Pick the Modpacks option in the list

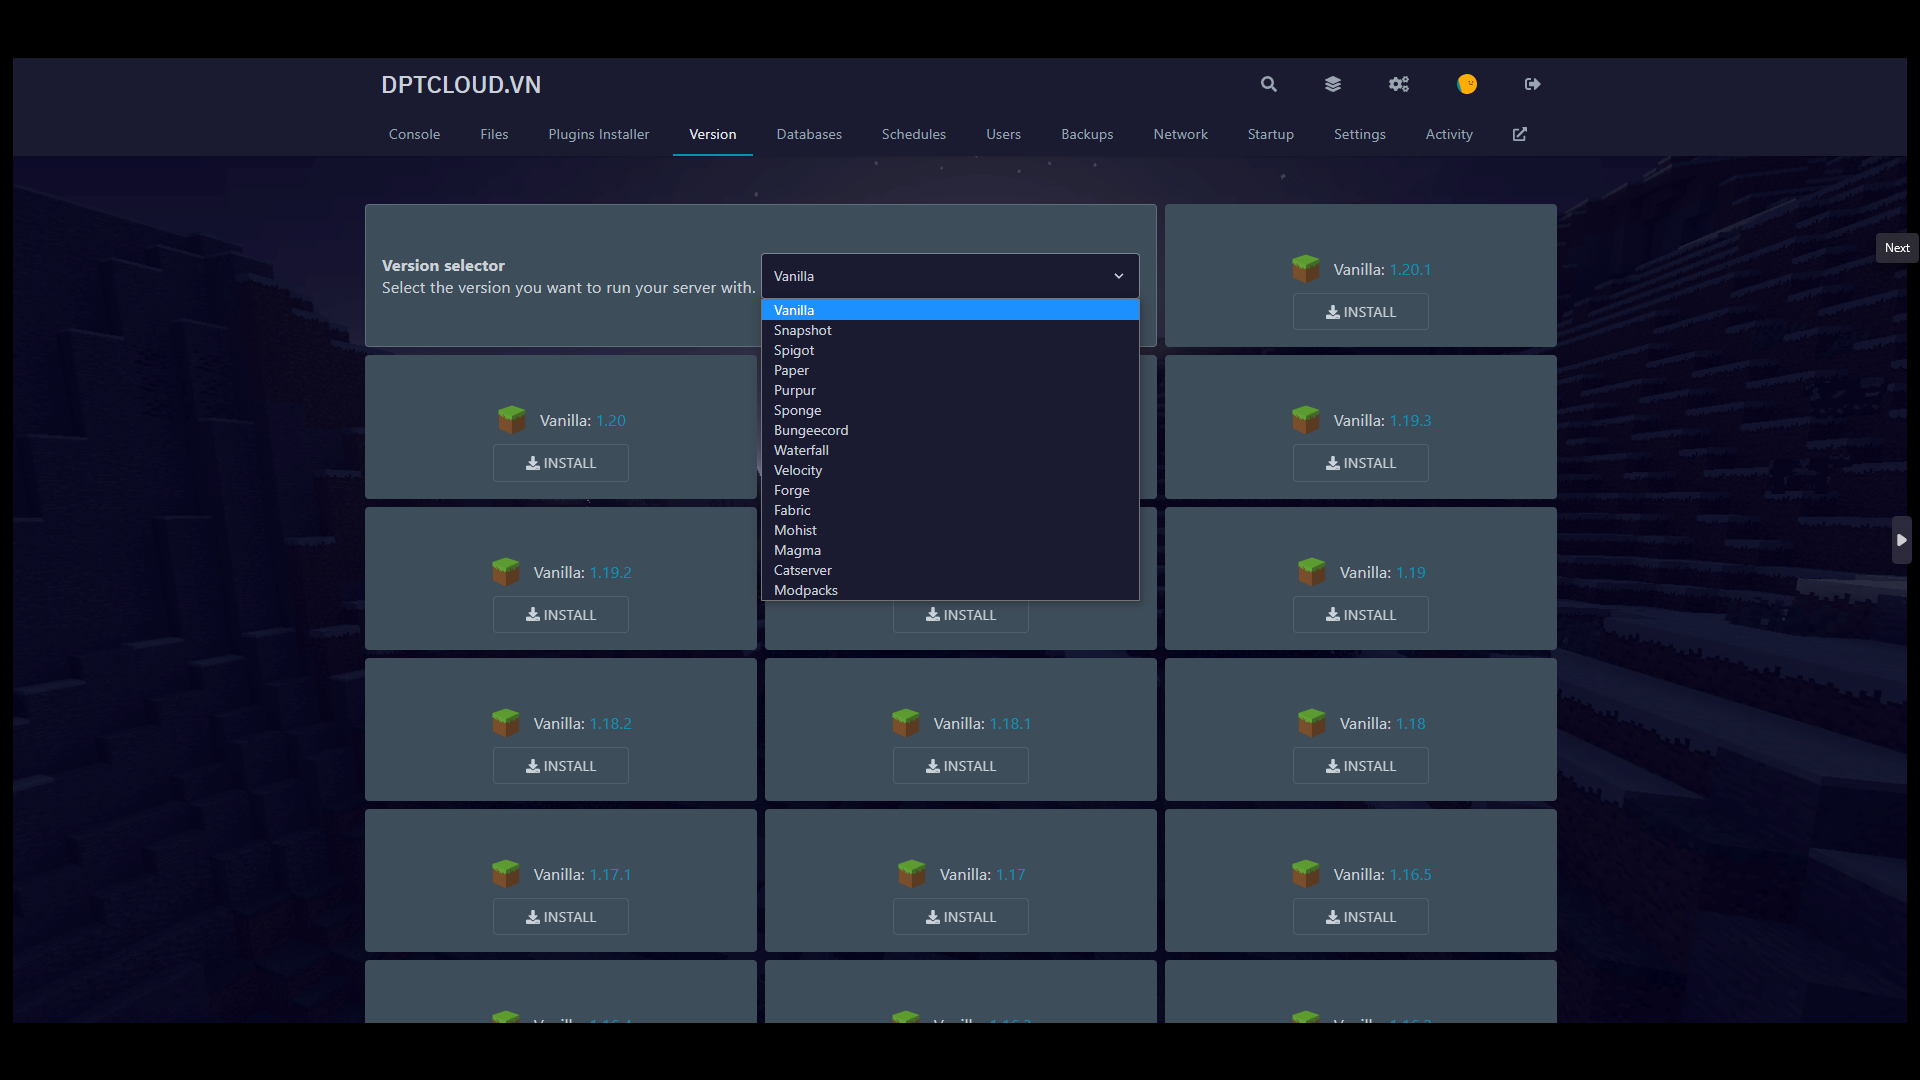pyautogui.click(x=805, y=590)
